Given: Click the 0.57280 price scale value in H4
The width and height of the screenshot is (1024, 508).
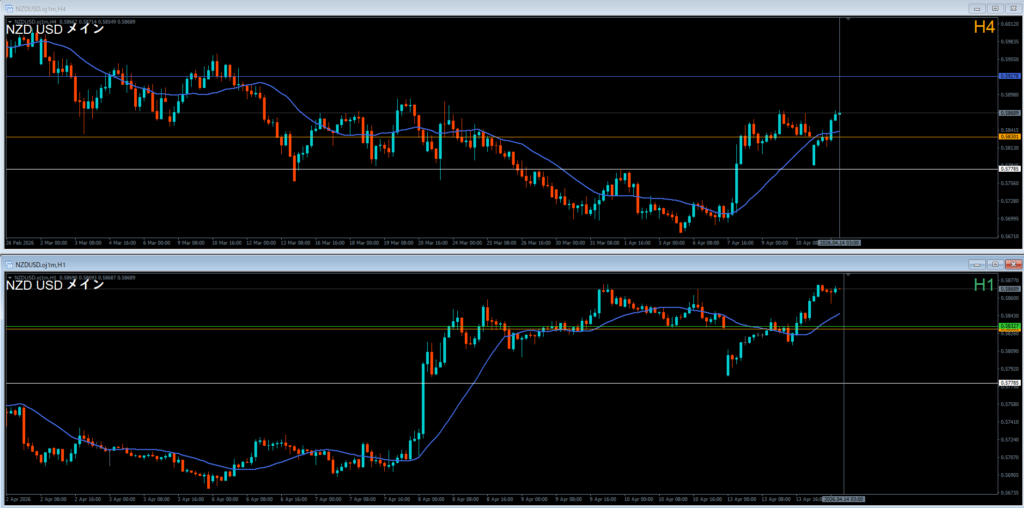Looking at the screenshot, I should coord(1008,201).
